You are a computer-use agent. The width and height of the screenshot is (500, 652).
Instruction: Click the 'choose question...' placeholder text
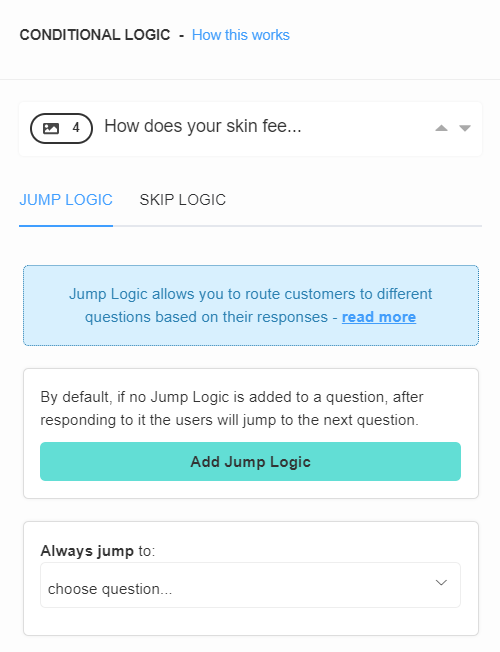tap(110, 589)
